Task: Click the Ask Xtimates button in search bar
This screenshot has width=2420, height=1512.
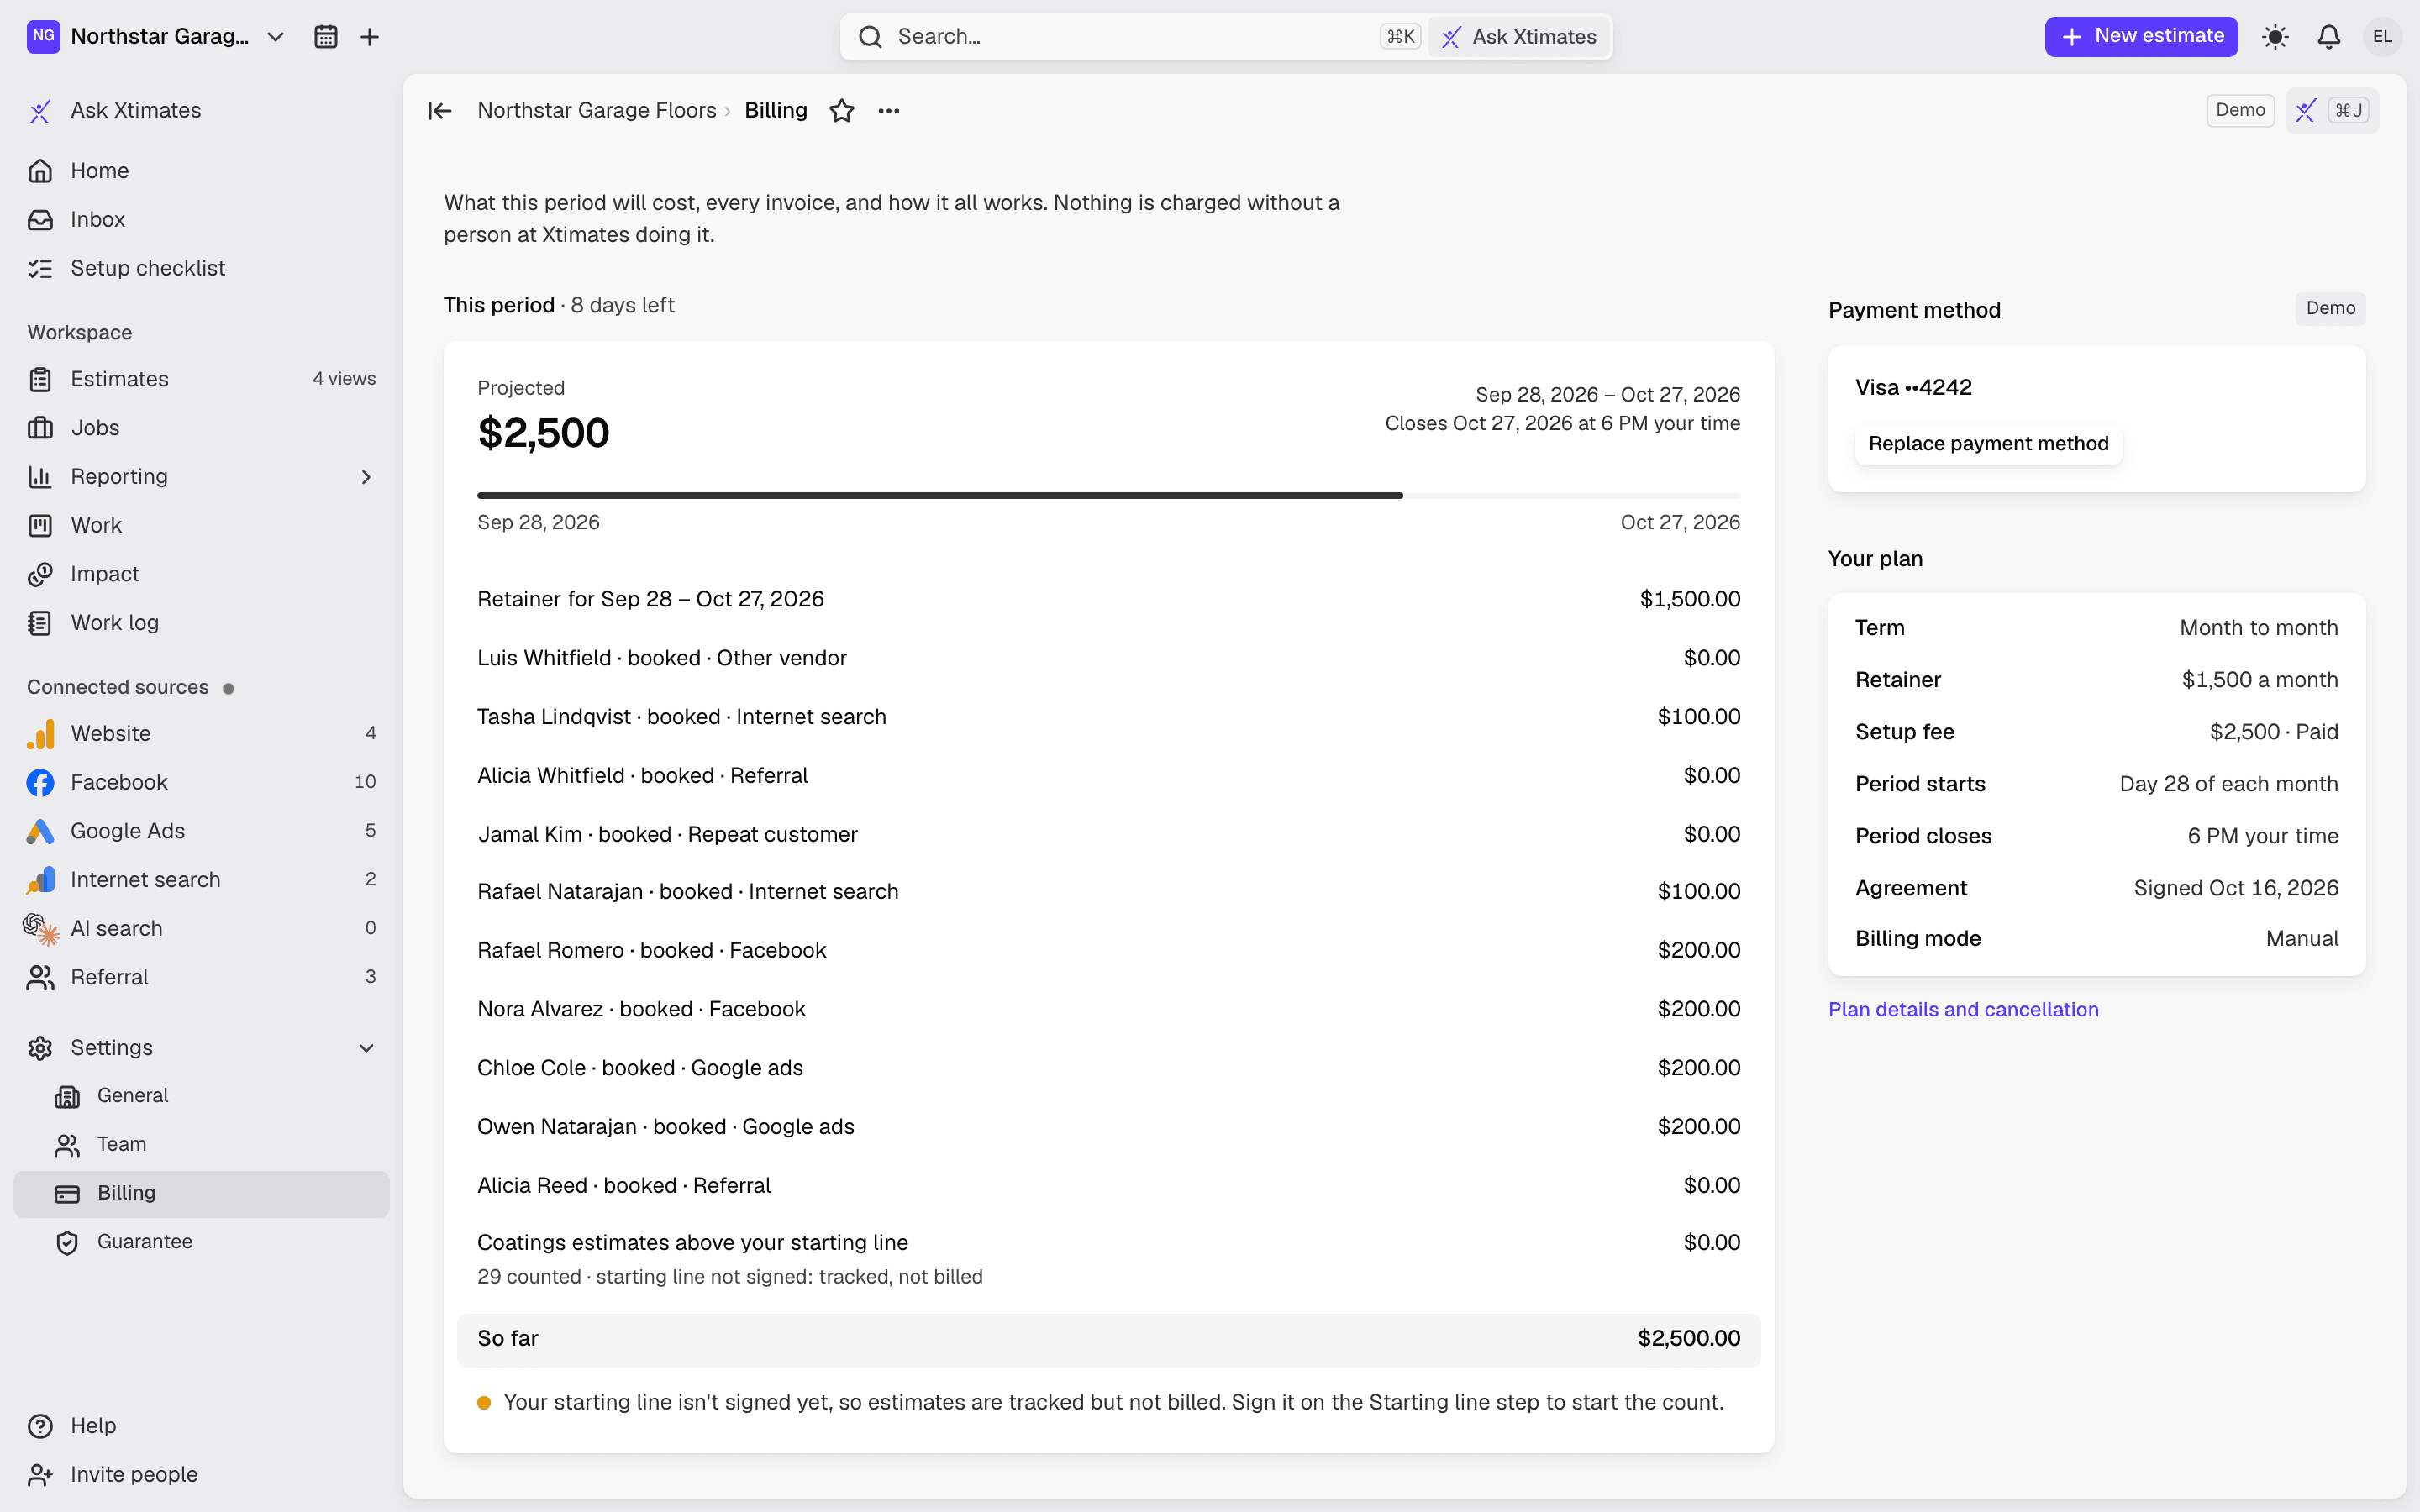Action: coord(1519,37)
